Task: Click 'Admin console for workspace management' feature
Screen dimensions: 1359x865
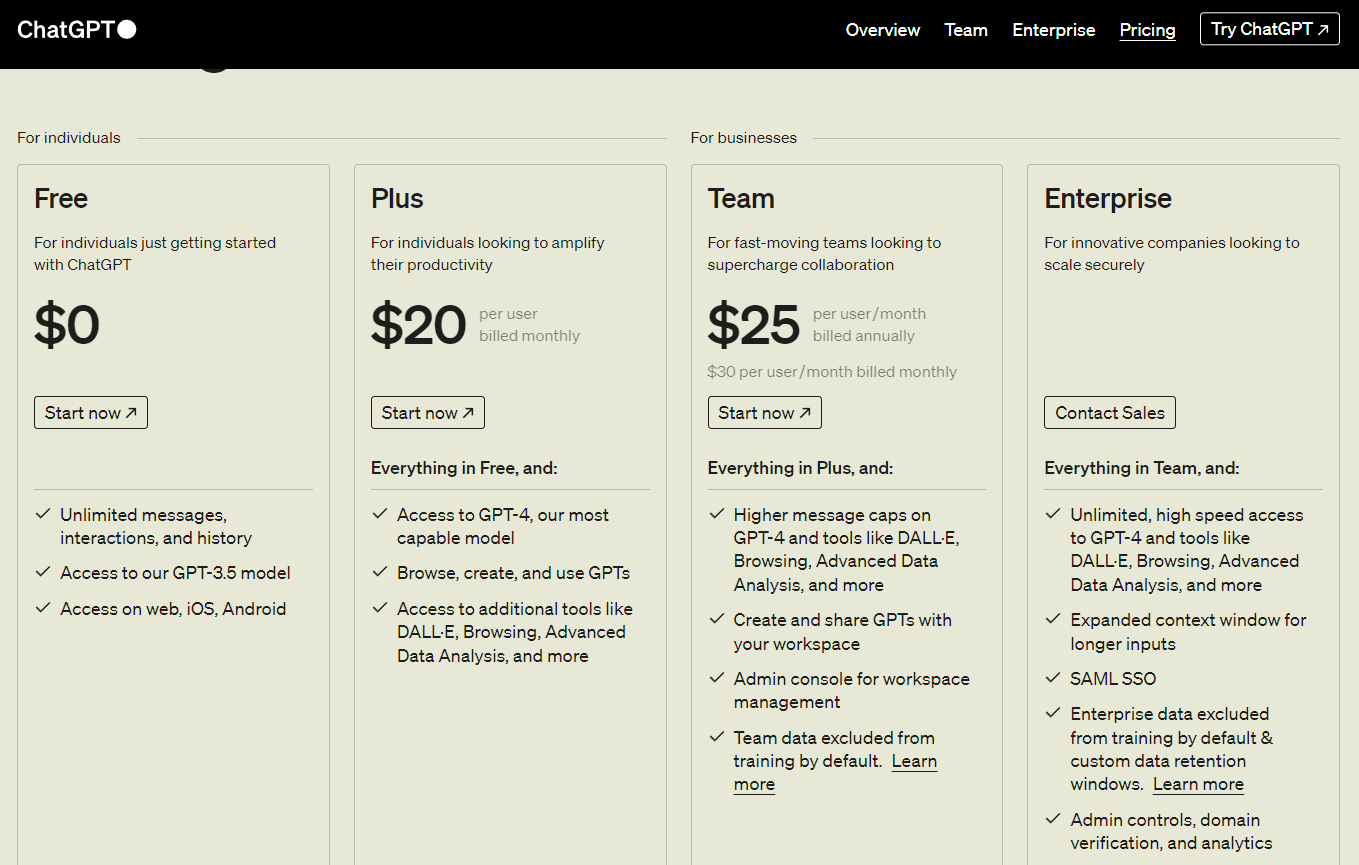Action: pyautogui.click(x=852, y=690)
